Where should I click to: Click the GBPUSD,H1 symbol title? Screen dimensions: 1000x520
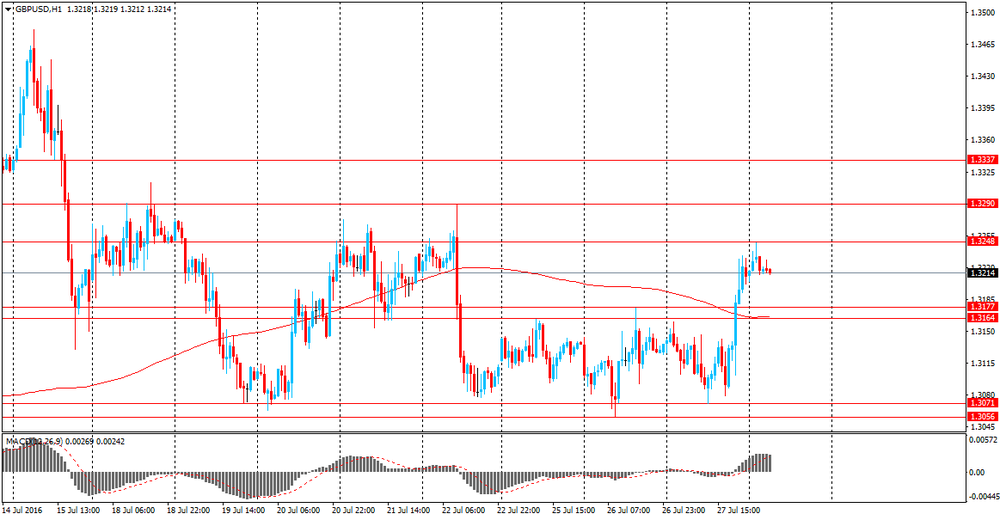click(37, 10)
